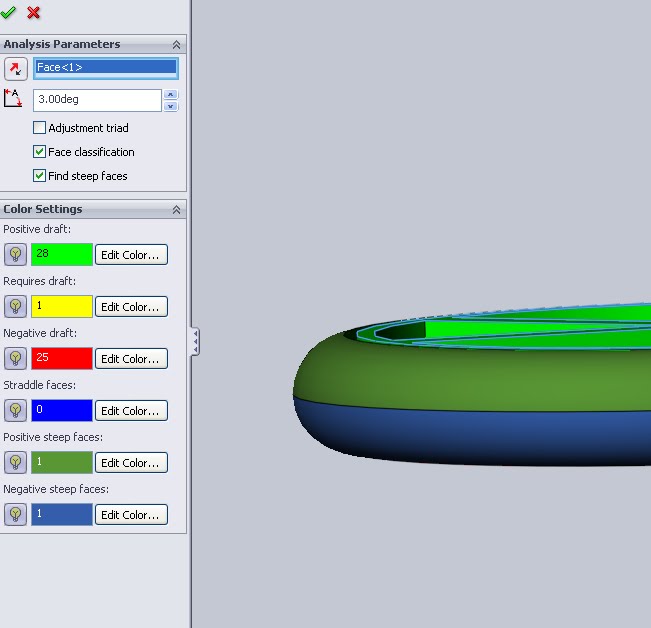This screenshot has height=628, width=651.
Task: Cancel the draft analysis with red X
Action: pyautogui.click(x=34, y=12)
